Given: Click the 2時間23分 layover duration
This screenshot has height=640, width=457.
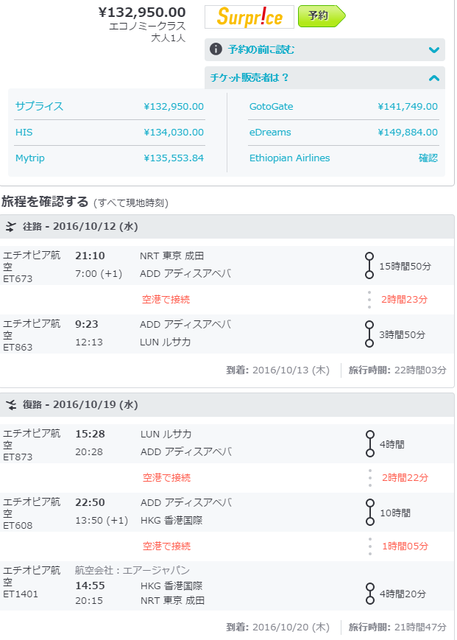Looking at the screenshot, I should point(404,300).
